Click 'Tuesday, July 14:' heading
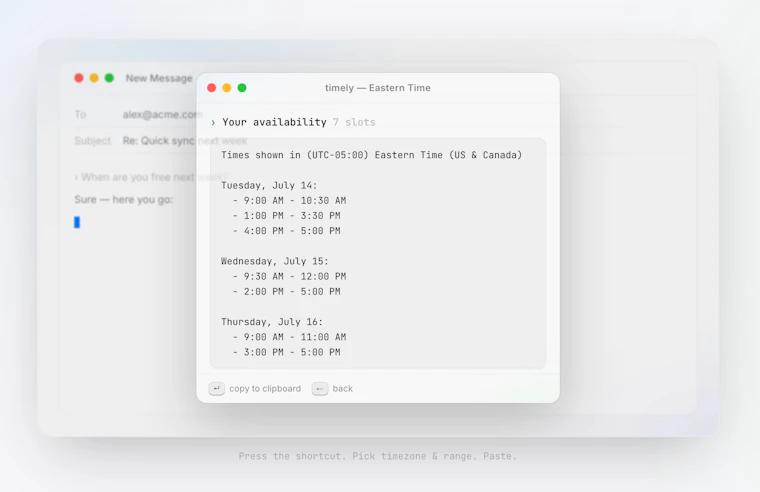 (269, 186)
